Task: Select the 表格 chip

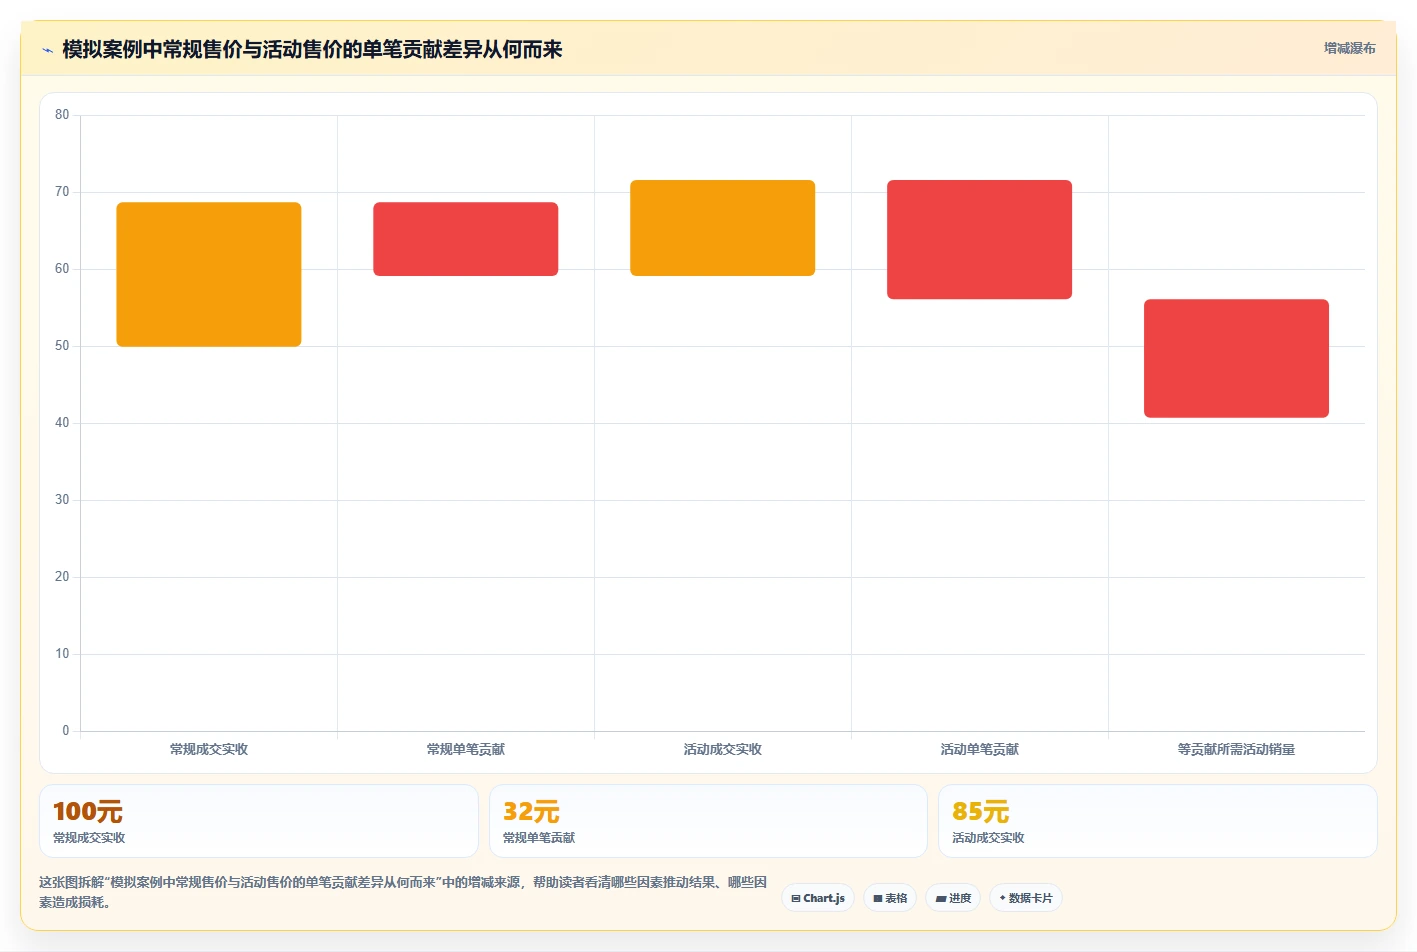Action: pos(890,898)
